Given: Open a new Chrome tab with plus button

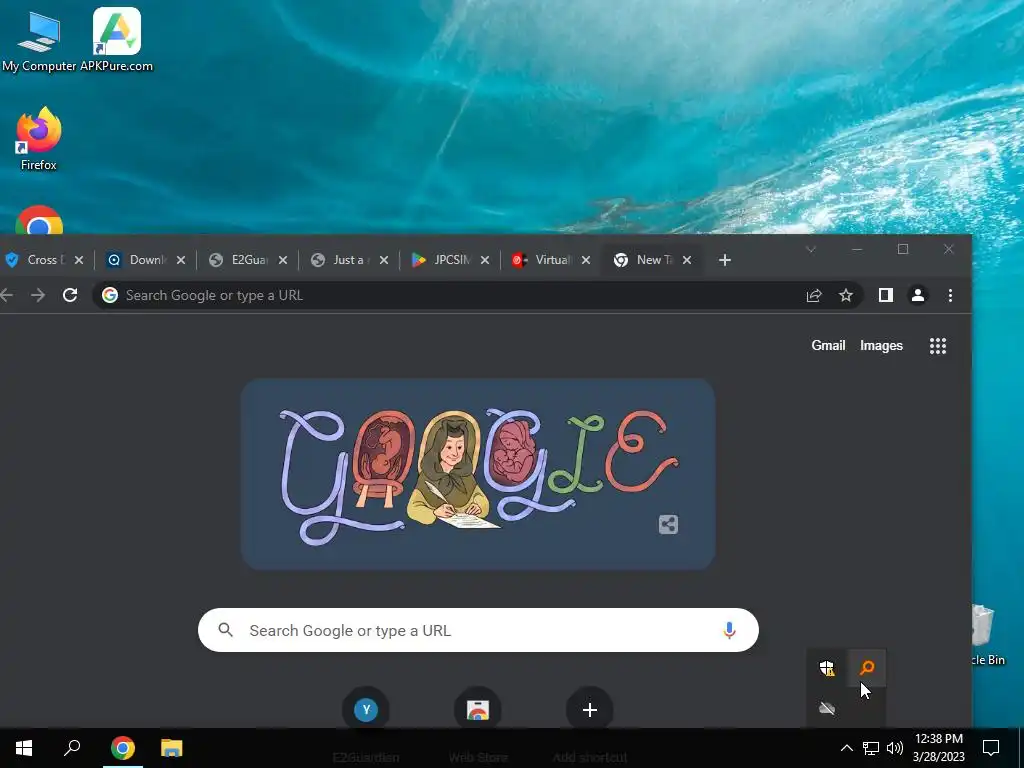Looking at the screenshot, I should pos(724,260).
